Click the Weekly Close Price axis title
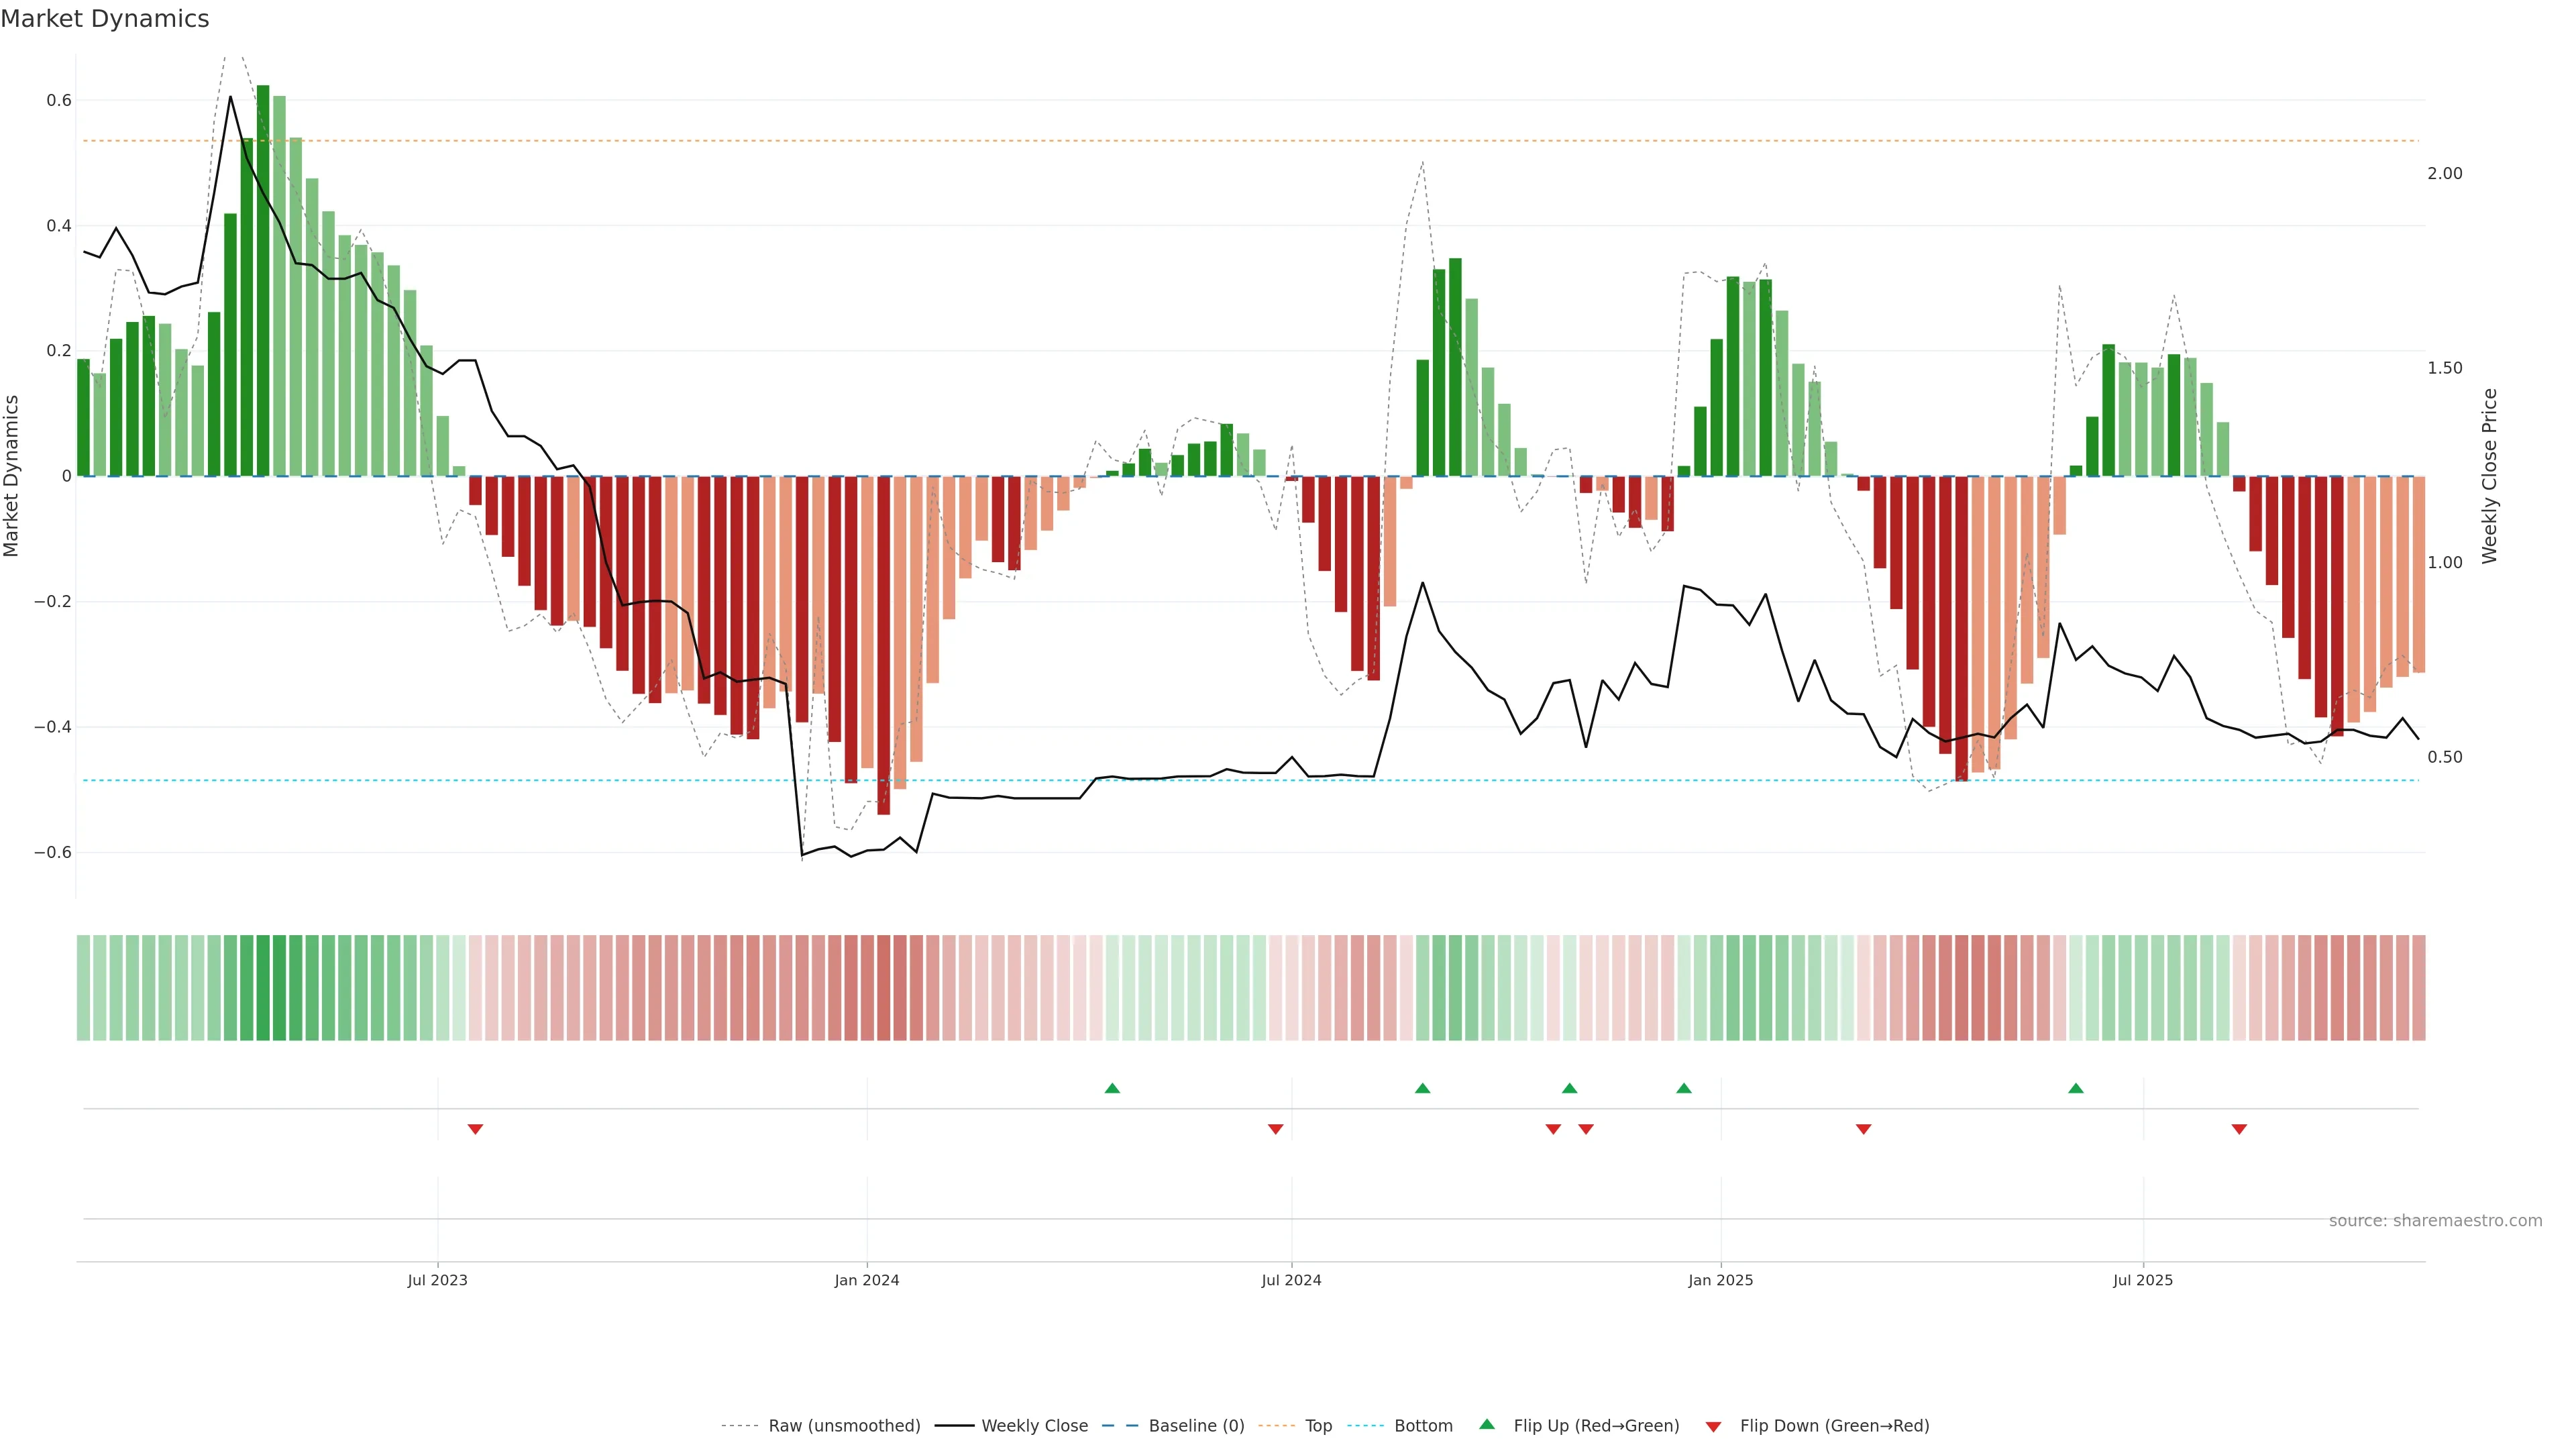 coord(2489,476)
